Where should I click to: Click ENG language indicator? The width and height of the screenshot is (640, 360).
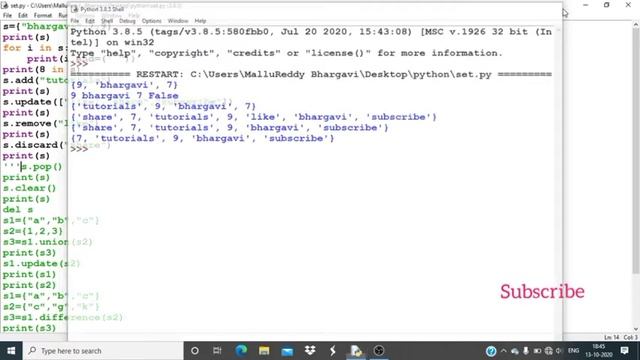[x=573, y=351]
